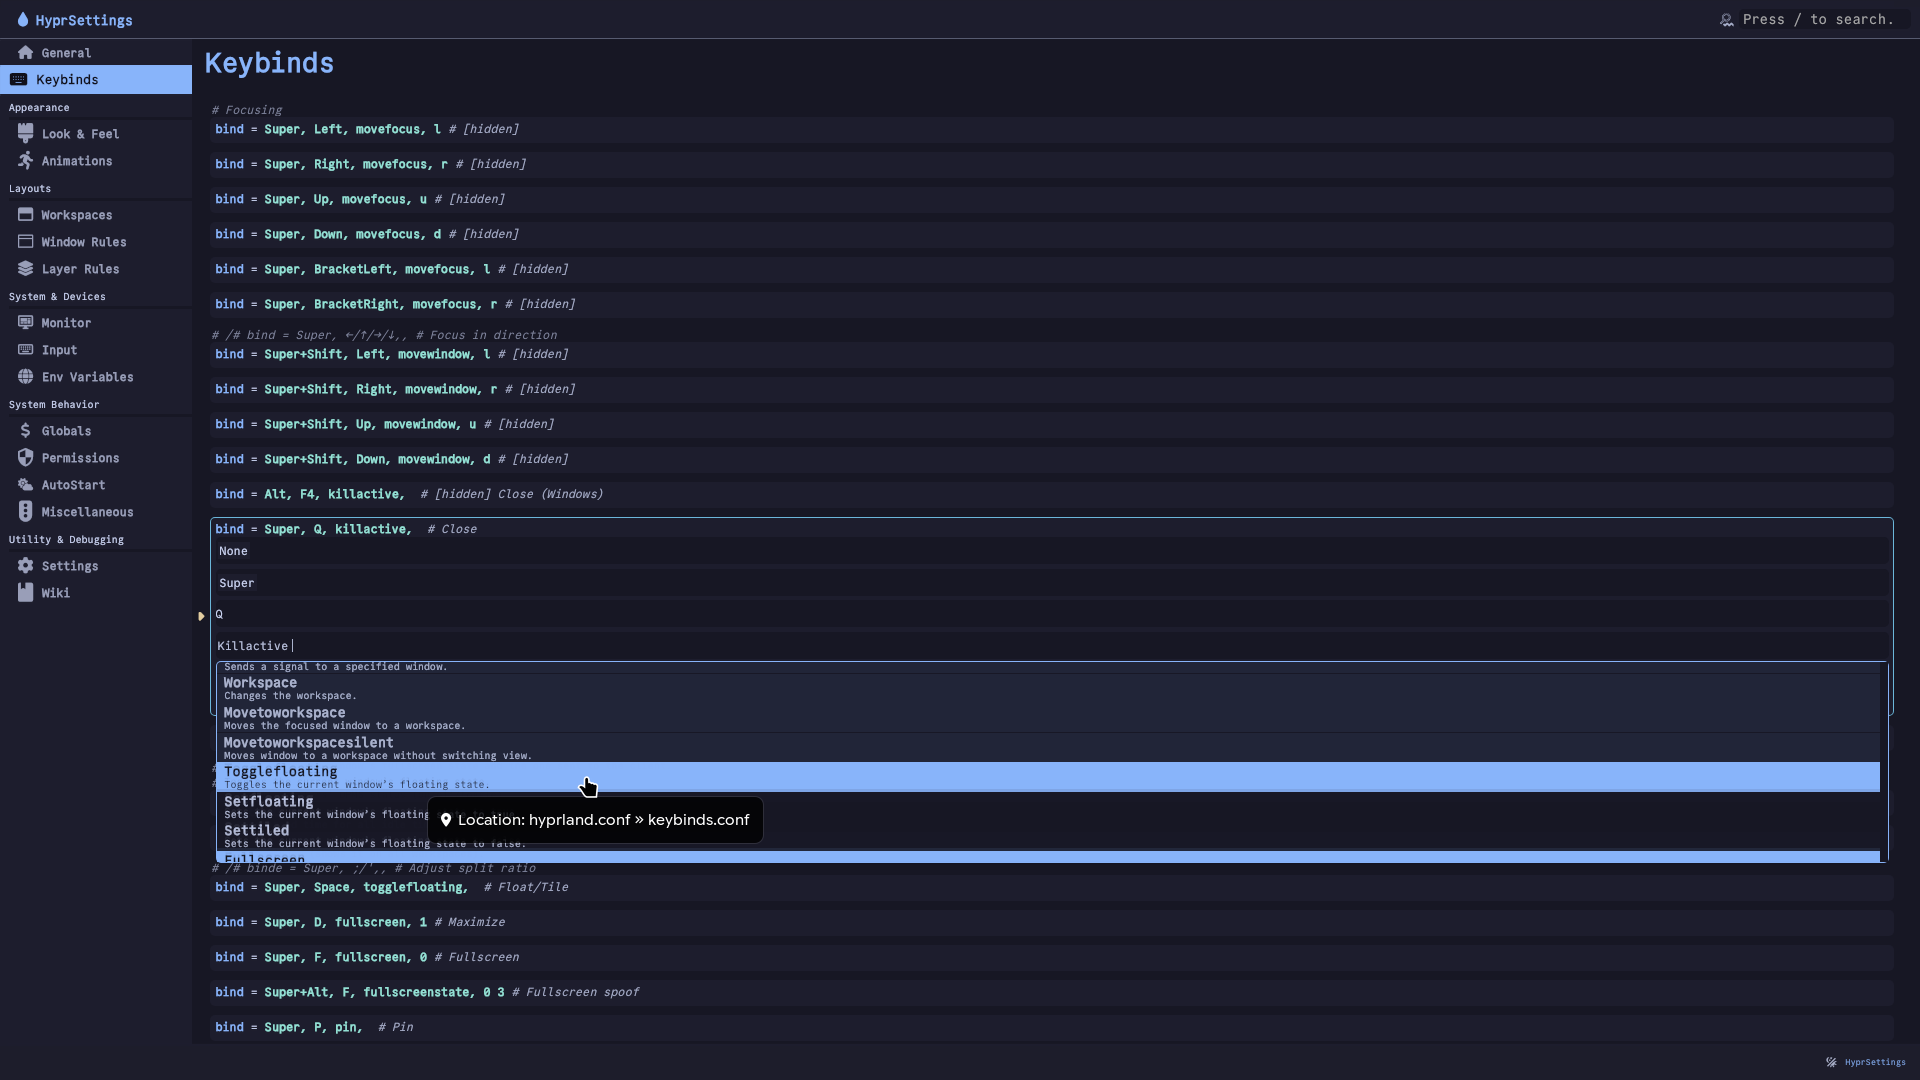Click the Animations running figure icon
Screen dimensions: 1920x1080
pos(26,160)
